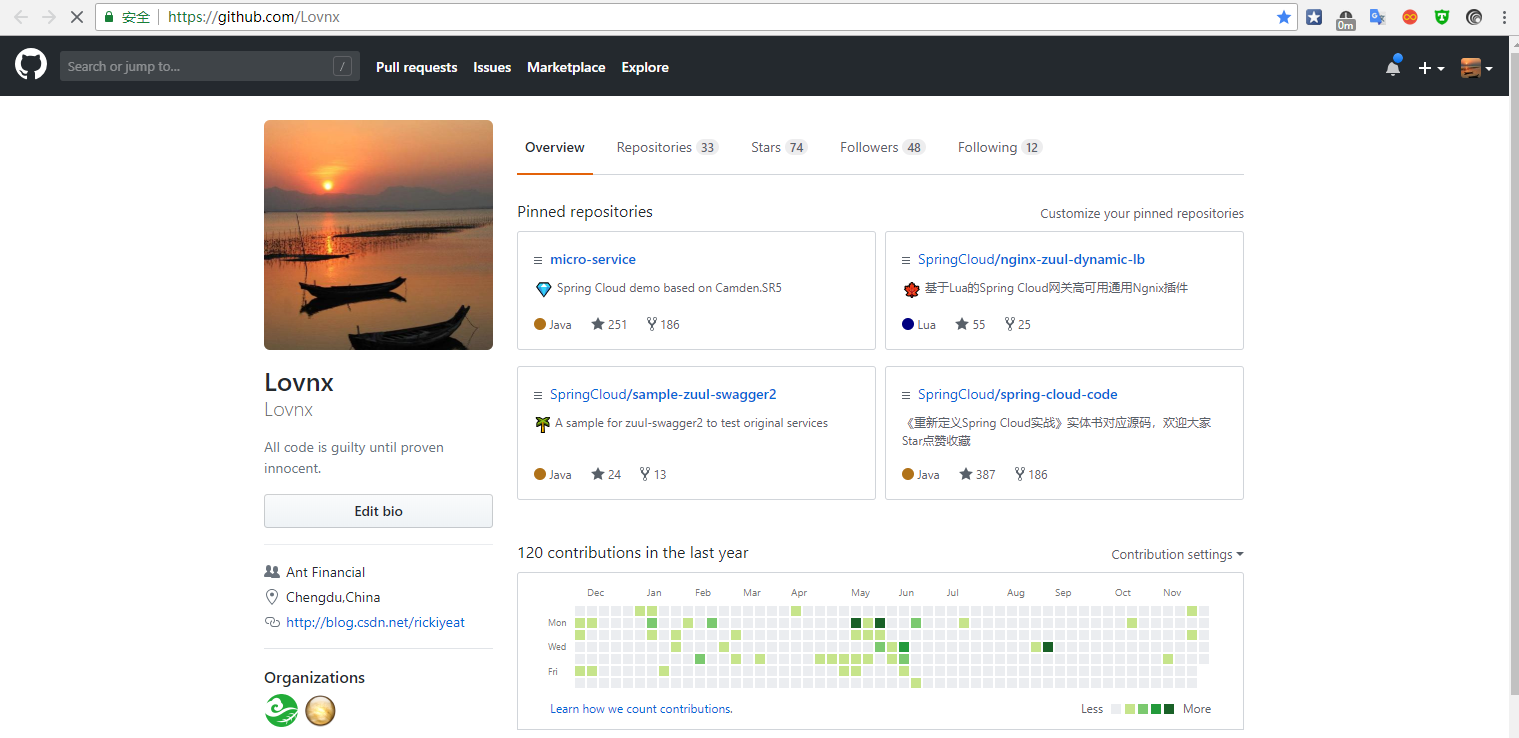Click the slash shortcut hint in search box

coord(343,67)
